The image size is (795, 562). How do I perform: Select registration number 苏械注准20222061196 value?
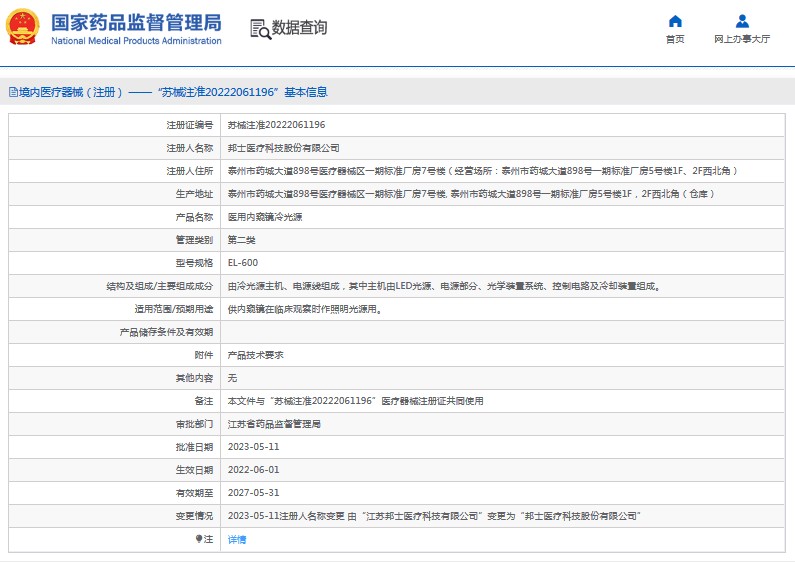pos(276,125)
